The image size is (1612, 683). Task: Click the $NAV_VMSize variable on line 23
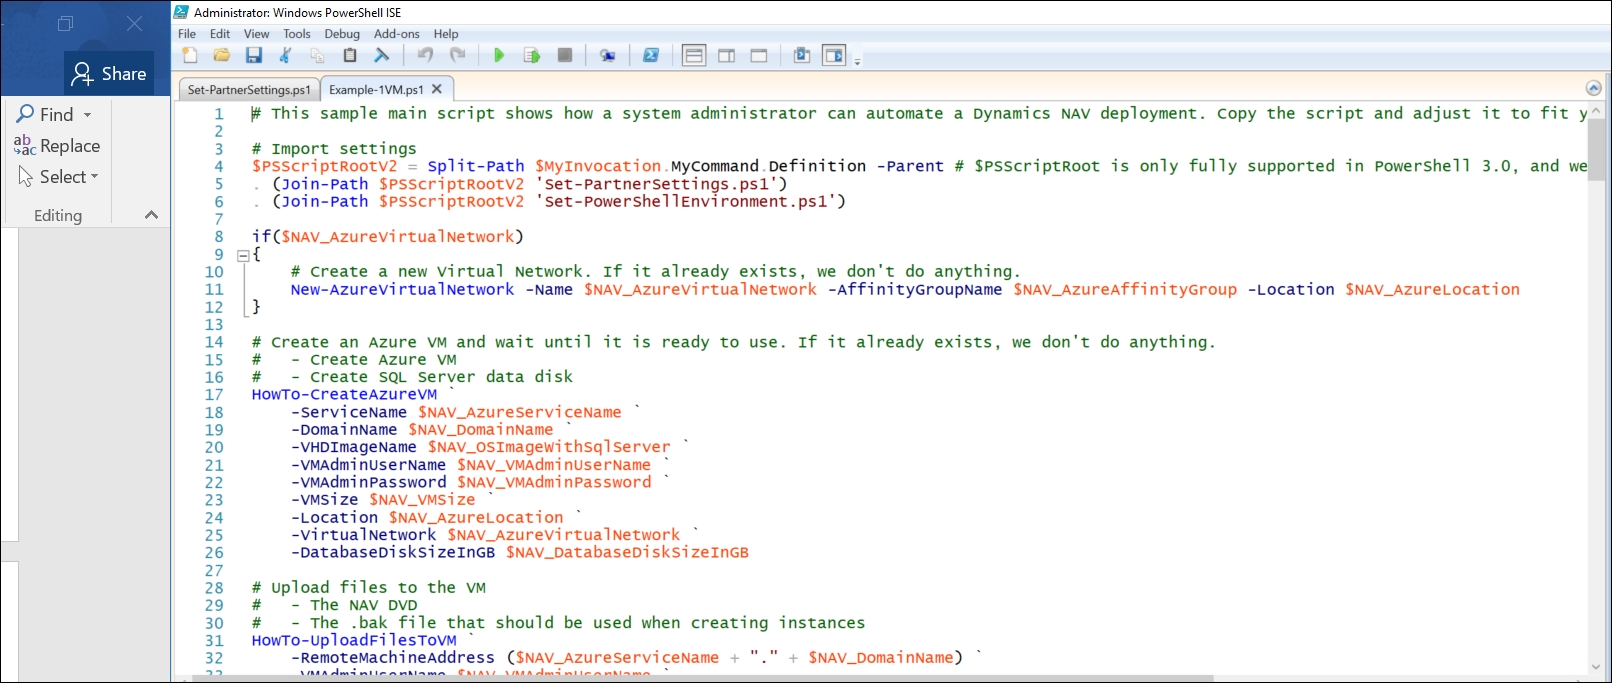click(x=422, y=500)
